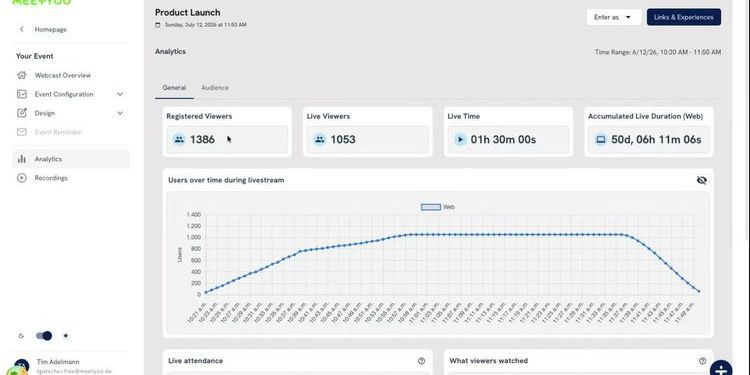The width and height of the screenshot is (750, 375).
Task: Click the Live Time play icon
Action: coord(460,140)
